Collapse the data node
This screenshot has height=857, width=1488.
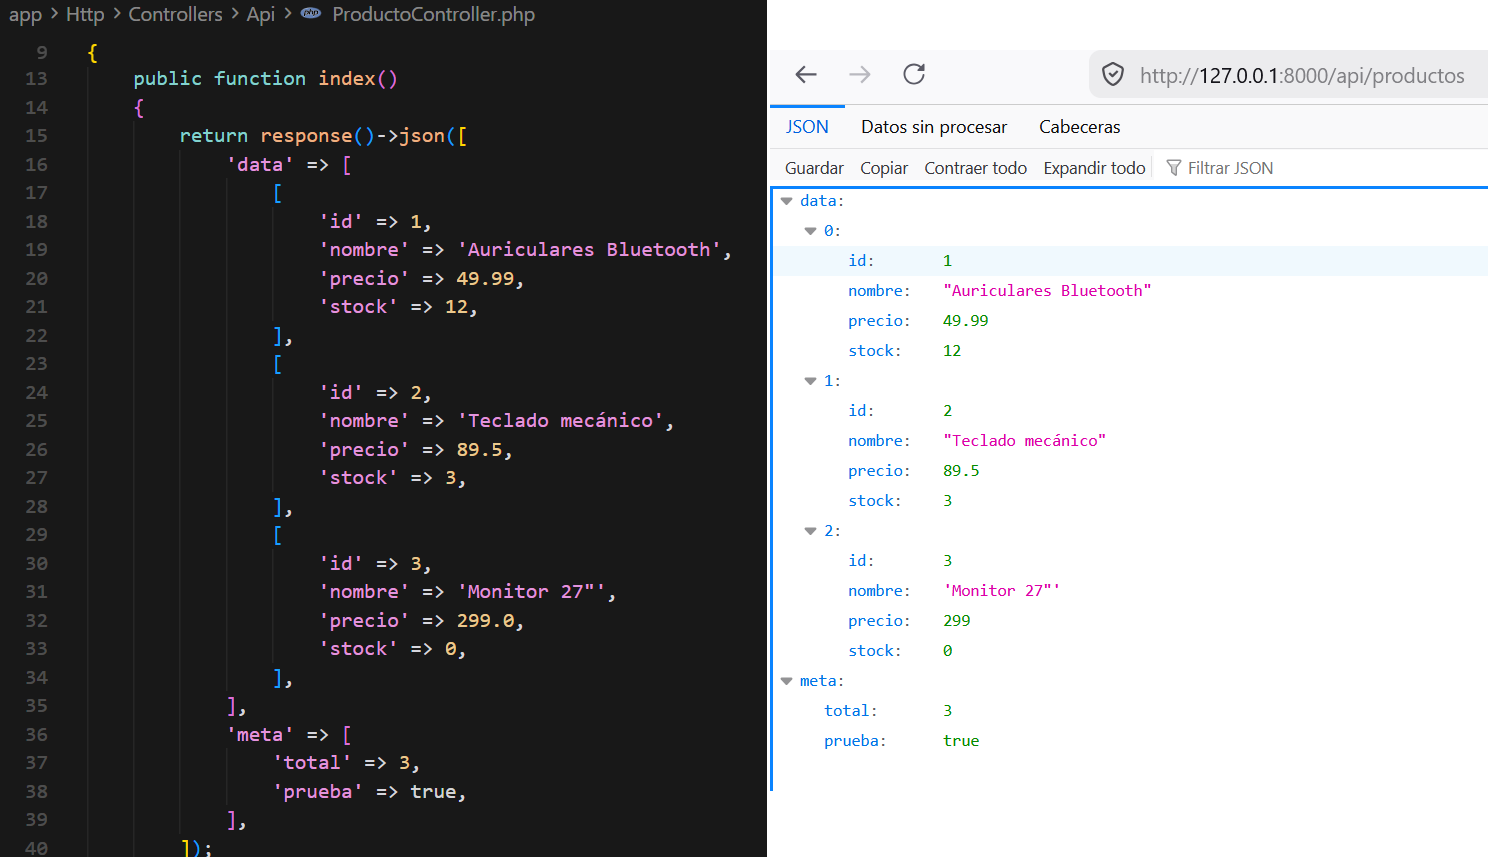coord(787,201)
